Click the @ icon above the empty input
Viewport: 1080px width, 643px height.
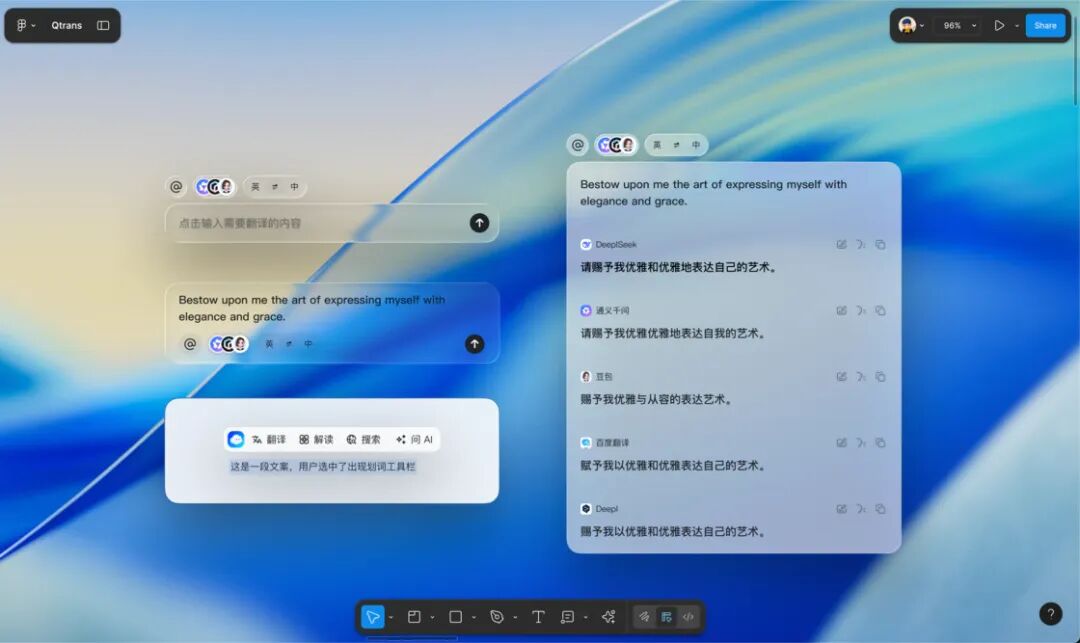click(176, 187)
